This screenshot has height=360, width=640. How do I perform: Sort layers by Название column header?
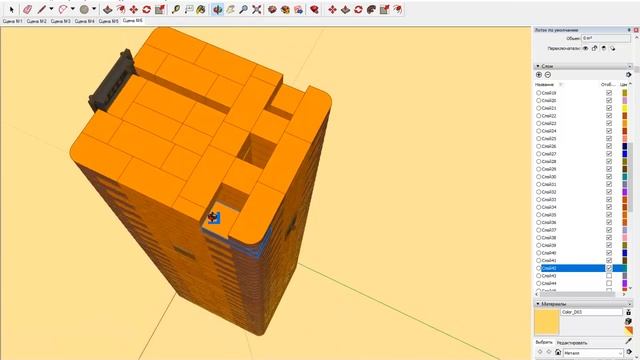(544, 84)
